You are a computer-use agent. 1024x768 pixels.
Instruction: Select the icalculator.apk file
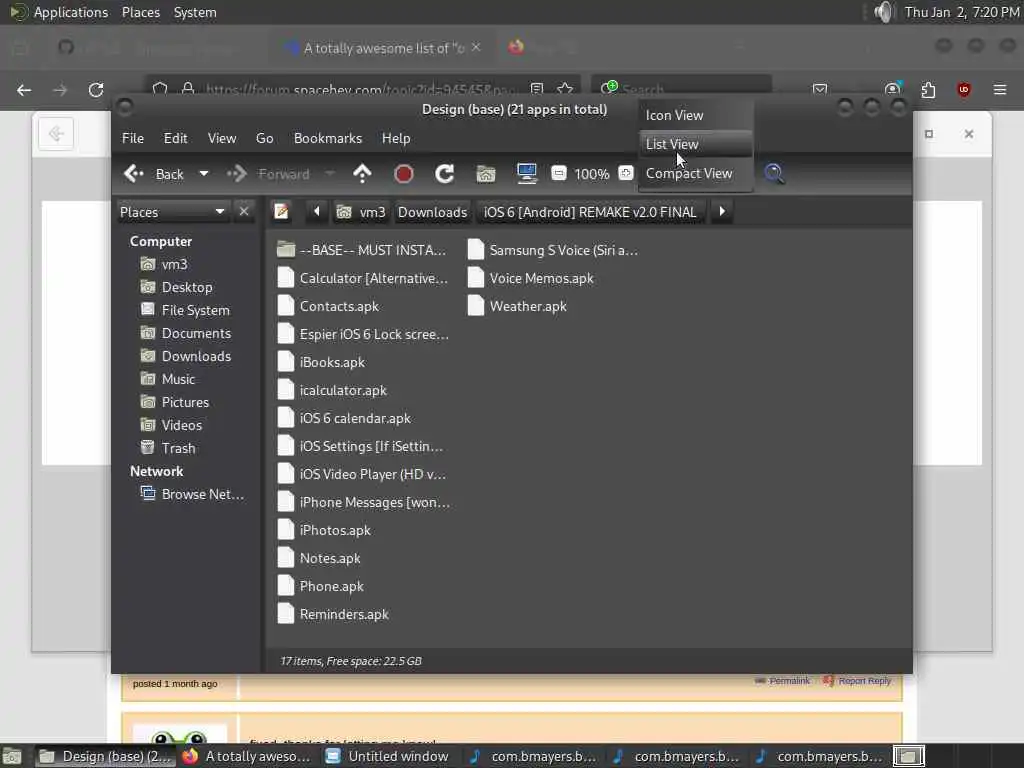tap(332, 390)
